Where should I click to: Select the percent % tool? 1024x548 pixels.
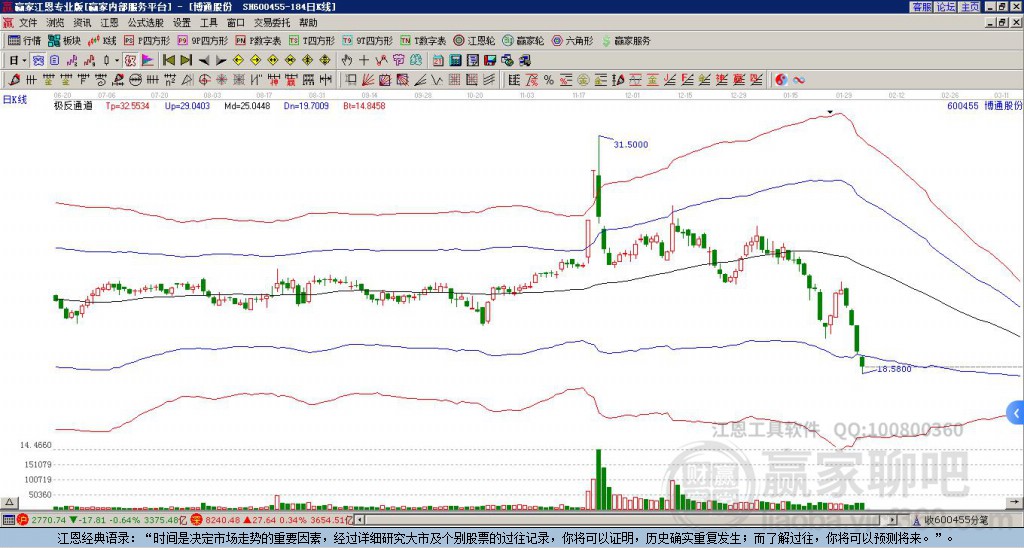point(549,80)
